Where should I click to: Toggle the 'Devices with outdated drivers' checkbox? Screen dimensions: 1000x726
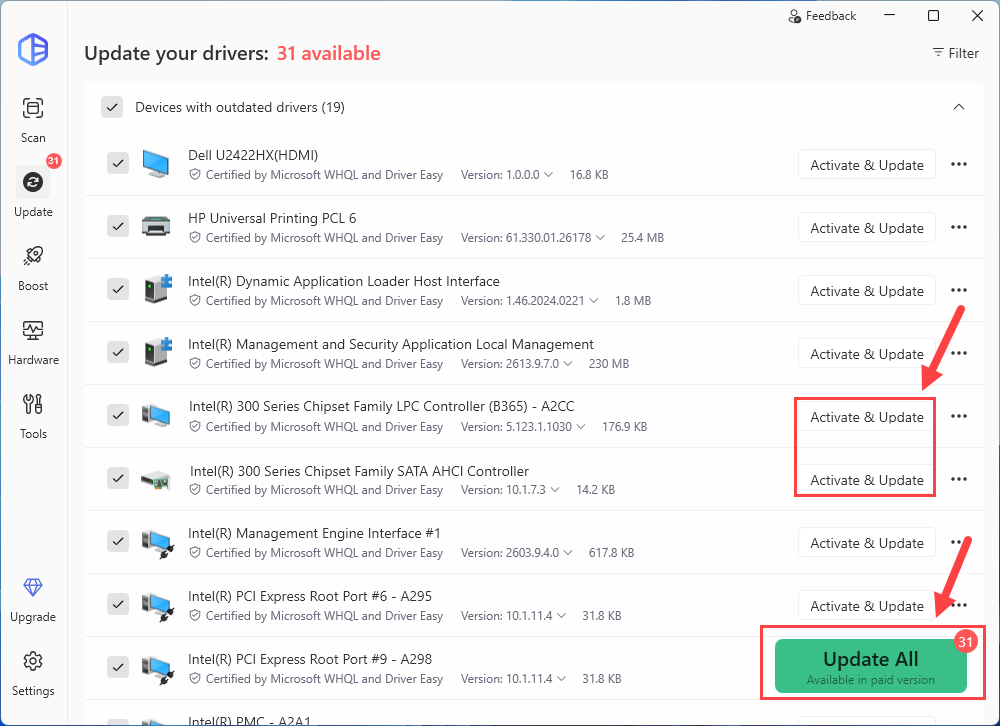click(x=112, y=107)
